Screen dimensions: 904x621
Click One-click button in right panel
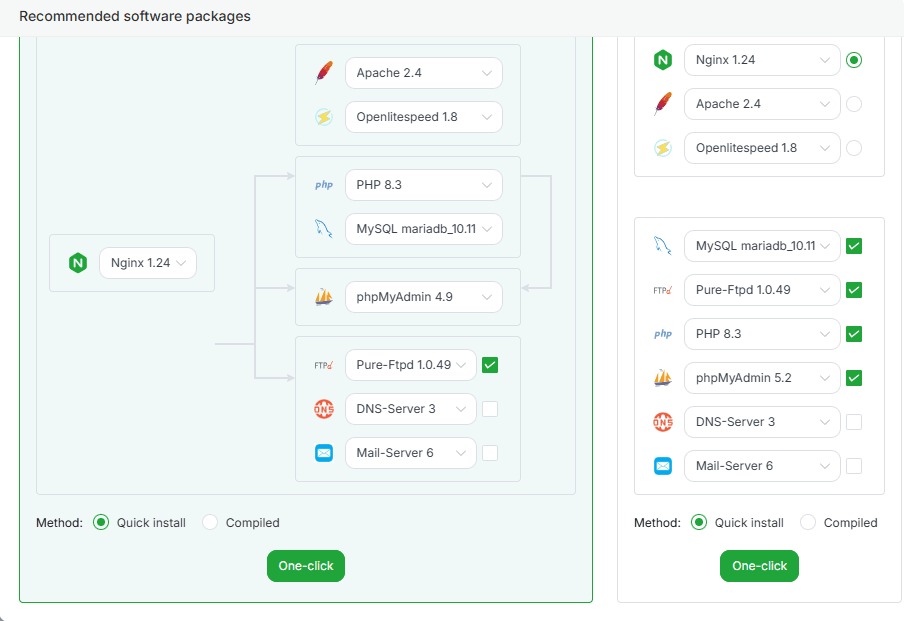759,566
